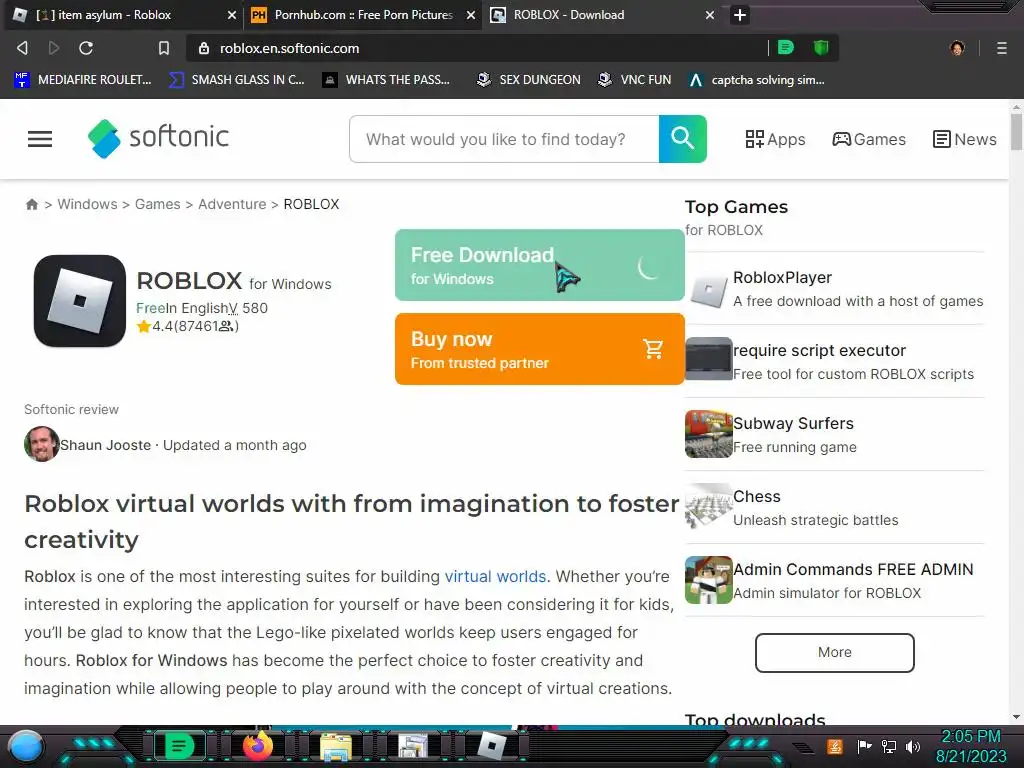Click Shaun Jooste author avatar
The height and width of the screenshot is (768, 1024).
point(41,444)
